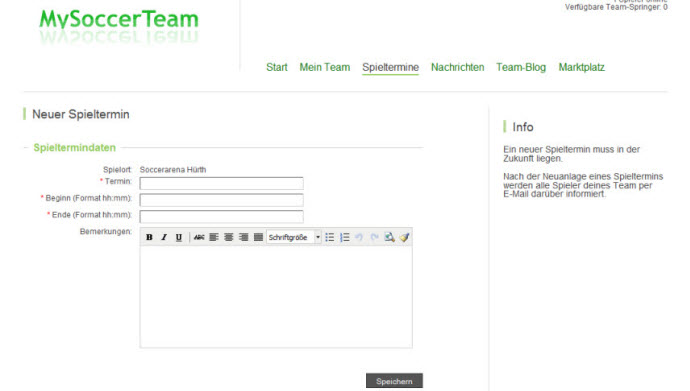Click the 'Soccerarena Hürth' location text

(173, 170)
